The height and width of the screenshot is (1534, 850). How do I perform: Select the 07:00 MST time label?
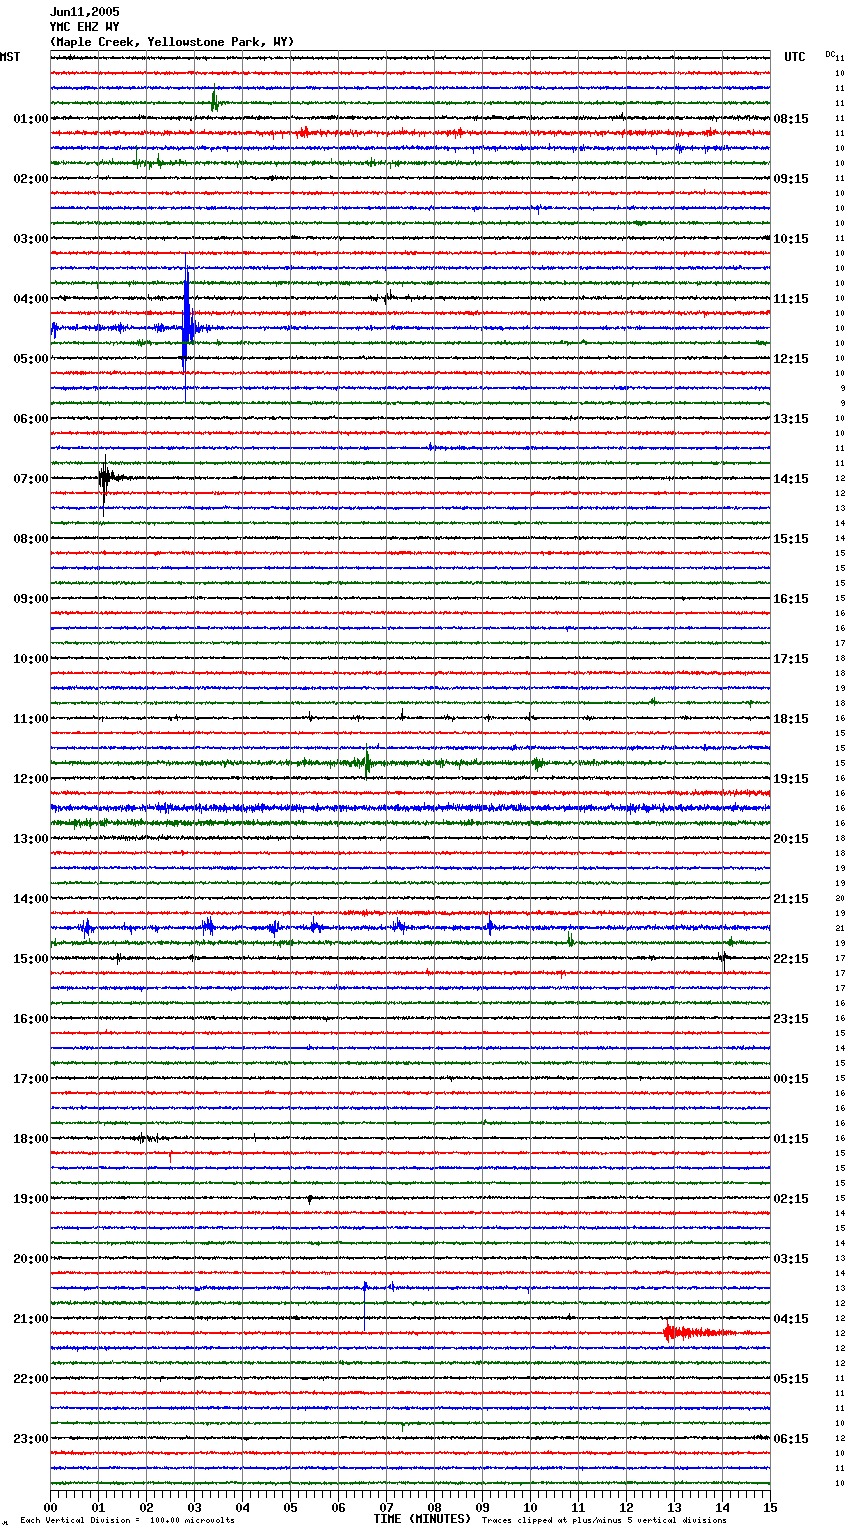31,479
